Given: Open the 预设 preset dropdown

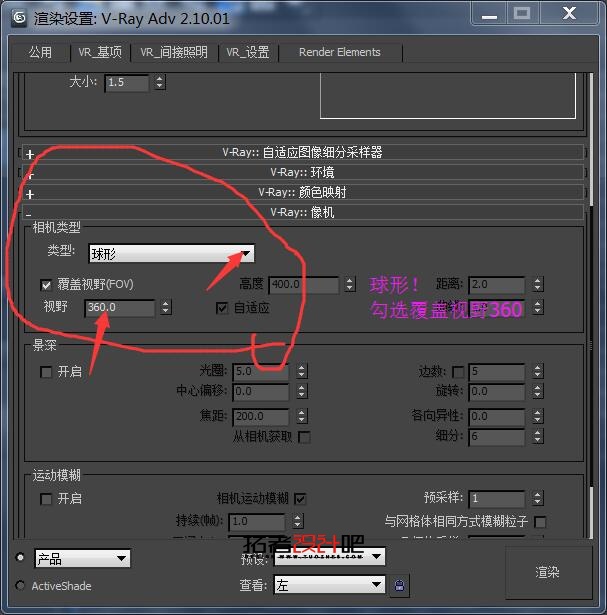Looking at the screenshot, I should click(329, 556).
